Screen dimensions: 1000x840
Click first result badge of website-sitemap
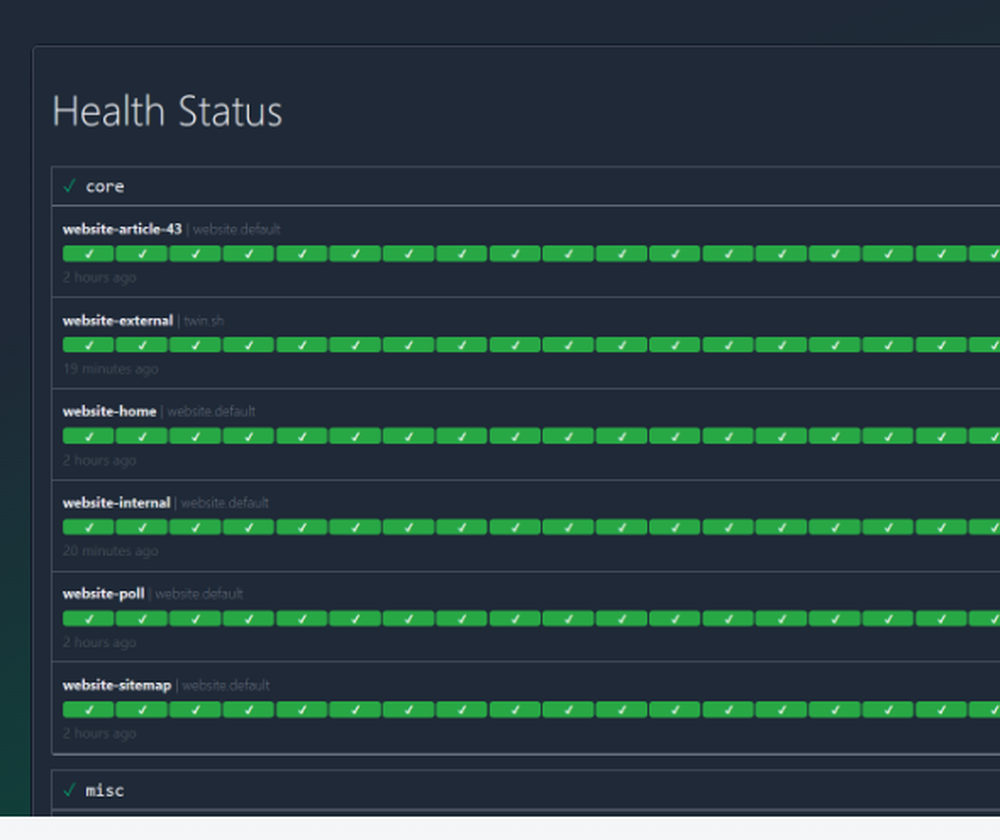[89, 709]
